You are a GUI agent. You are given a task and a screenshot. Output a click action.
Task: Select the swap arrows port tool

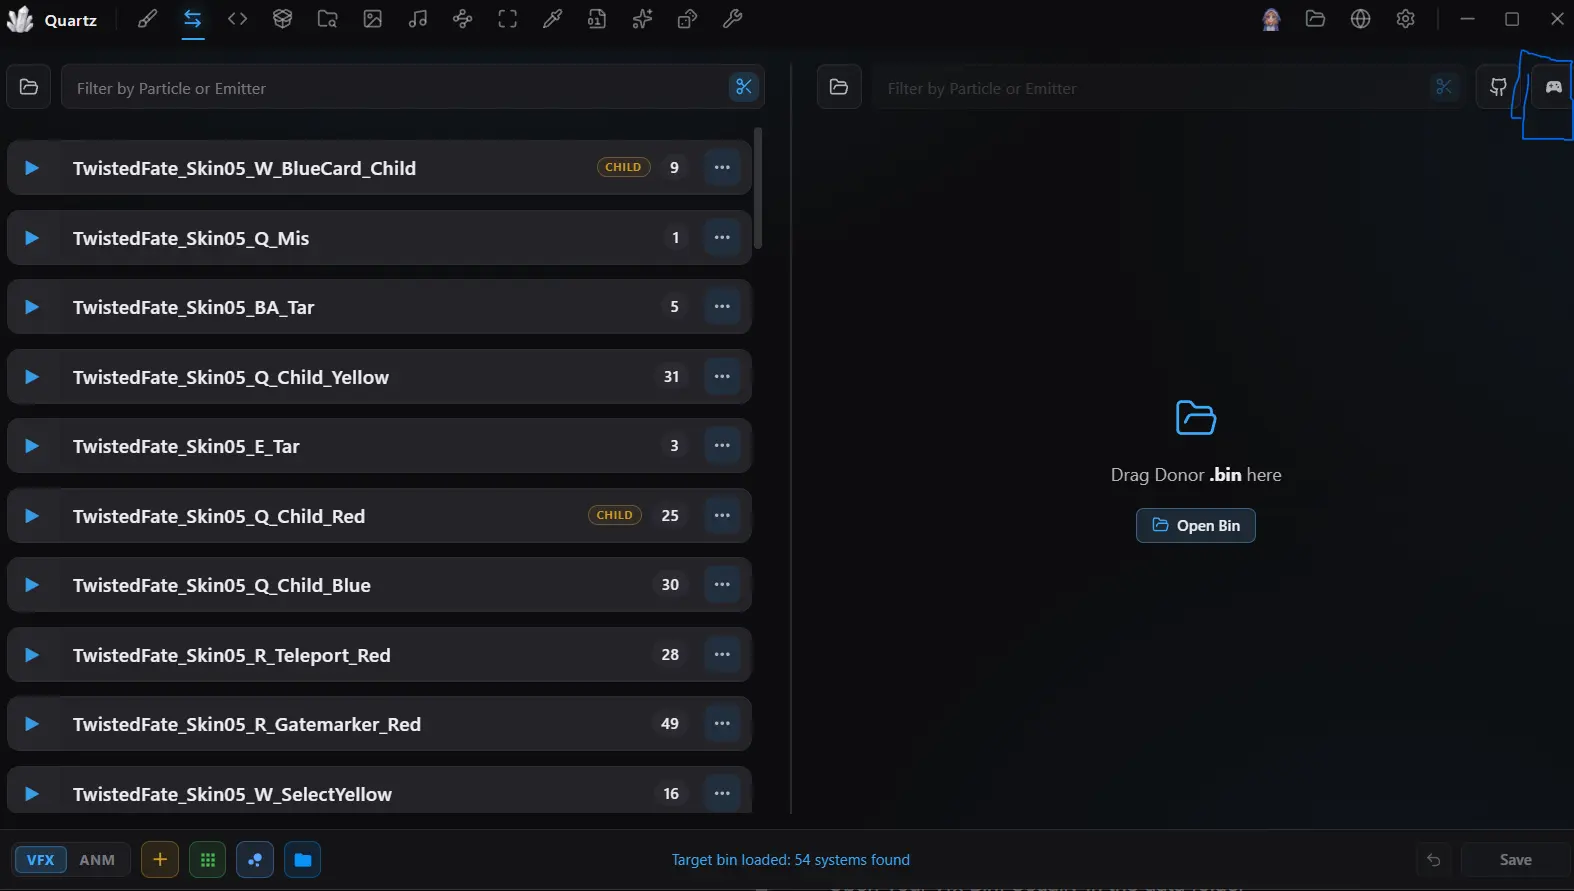tap(193, 19)
